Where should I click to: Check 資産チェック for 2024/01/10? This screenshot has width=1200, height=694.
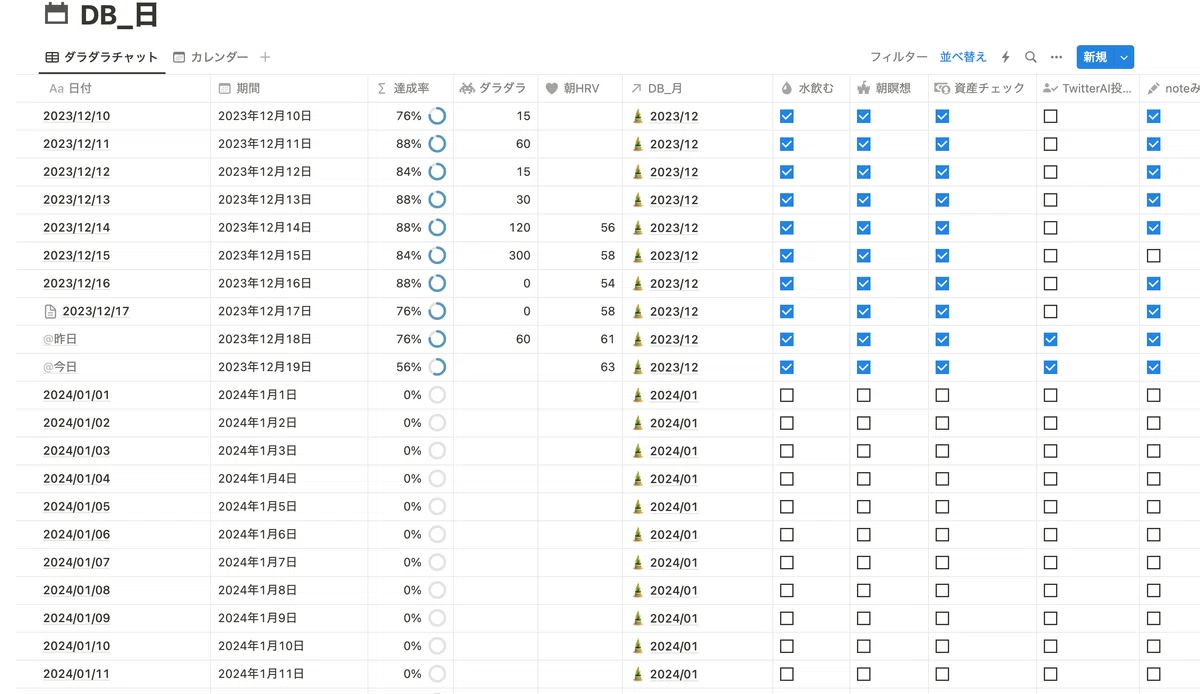[x=942, y=646]
